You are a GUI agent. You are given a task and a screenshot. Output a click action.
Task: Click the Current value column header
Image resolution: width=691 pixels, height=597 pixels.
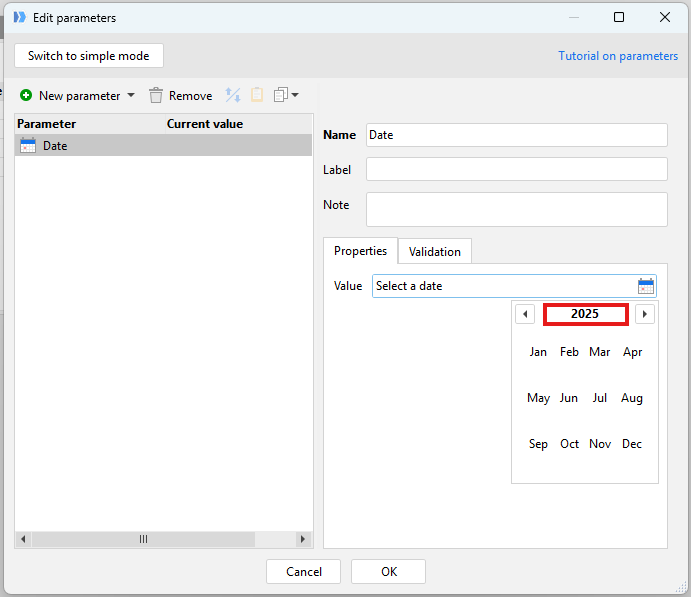(238, 124)
